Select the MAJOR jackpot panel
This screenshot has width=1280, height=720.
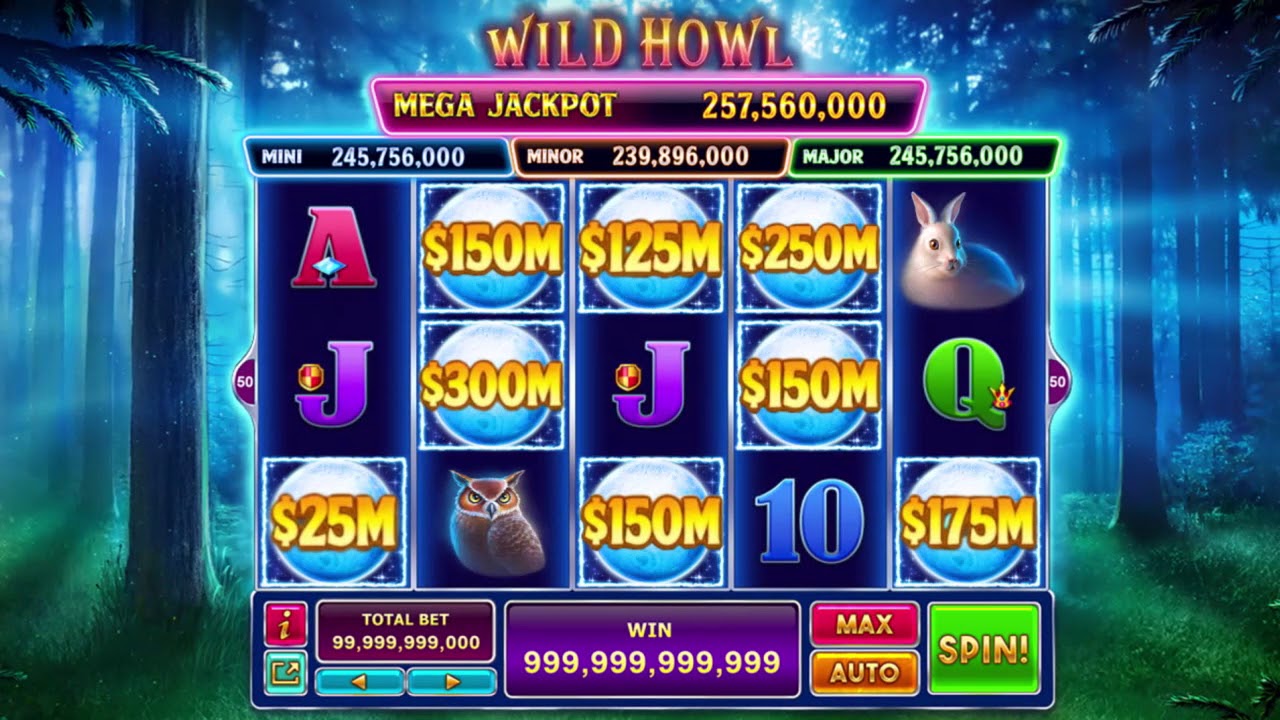(x=924, y=157)
